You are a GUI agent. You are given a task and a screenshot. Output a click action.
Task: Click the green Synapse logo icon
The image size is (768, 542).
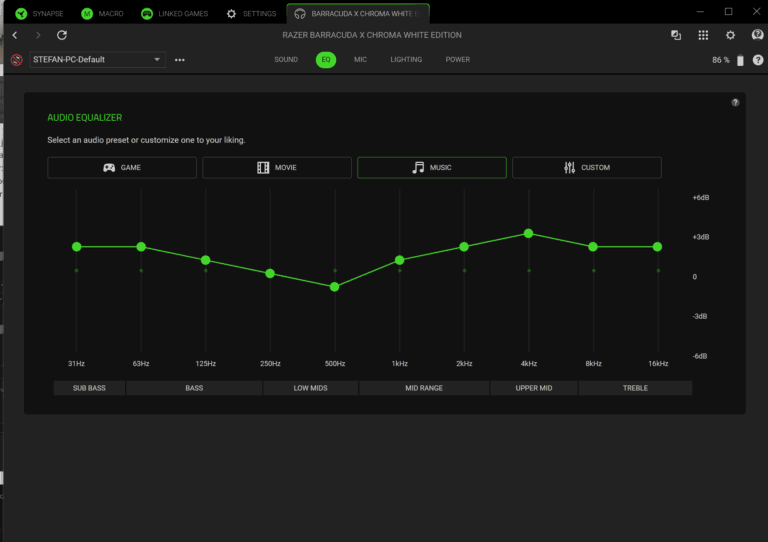coord(21,14)
